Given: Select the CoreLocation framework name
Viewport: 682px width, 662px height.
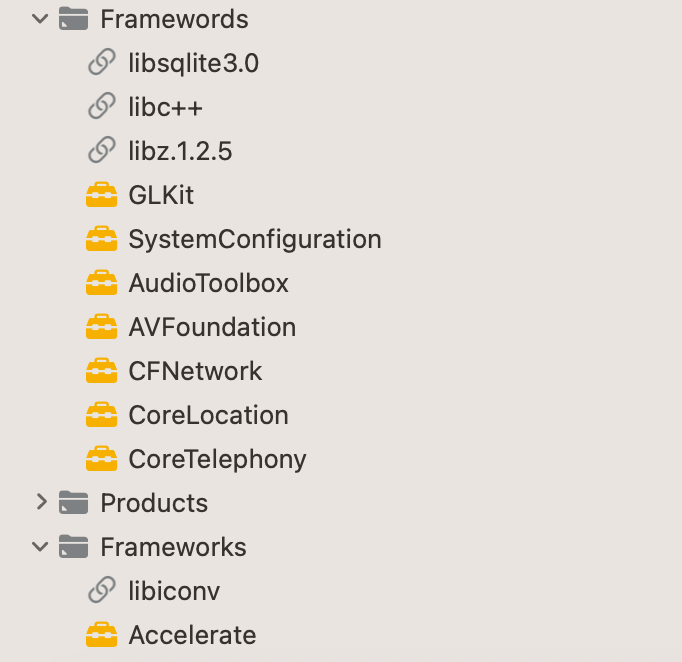Looking at the screenshot, I should (x=208, y=415).
